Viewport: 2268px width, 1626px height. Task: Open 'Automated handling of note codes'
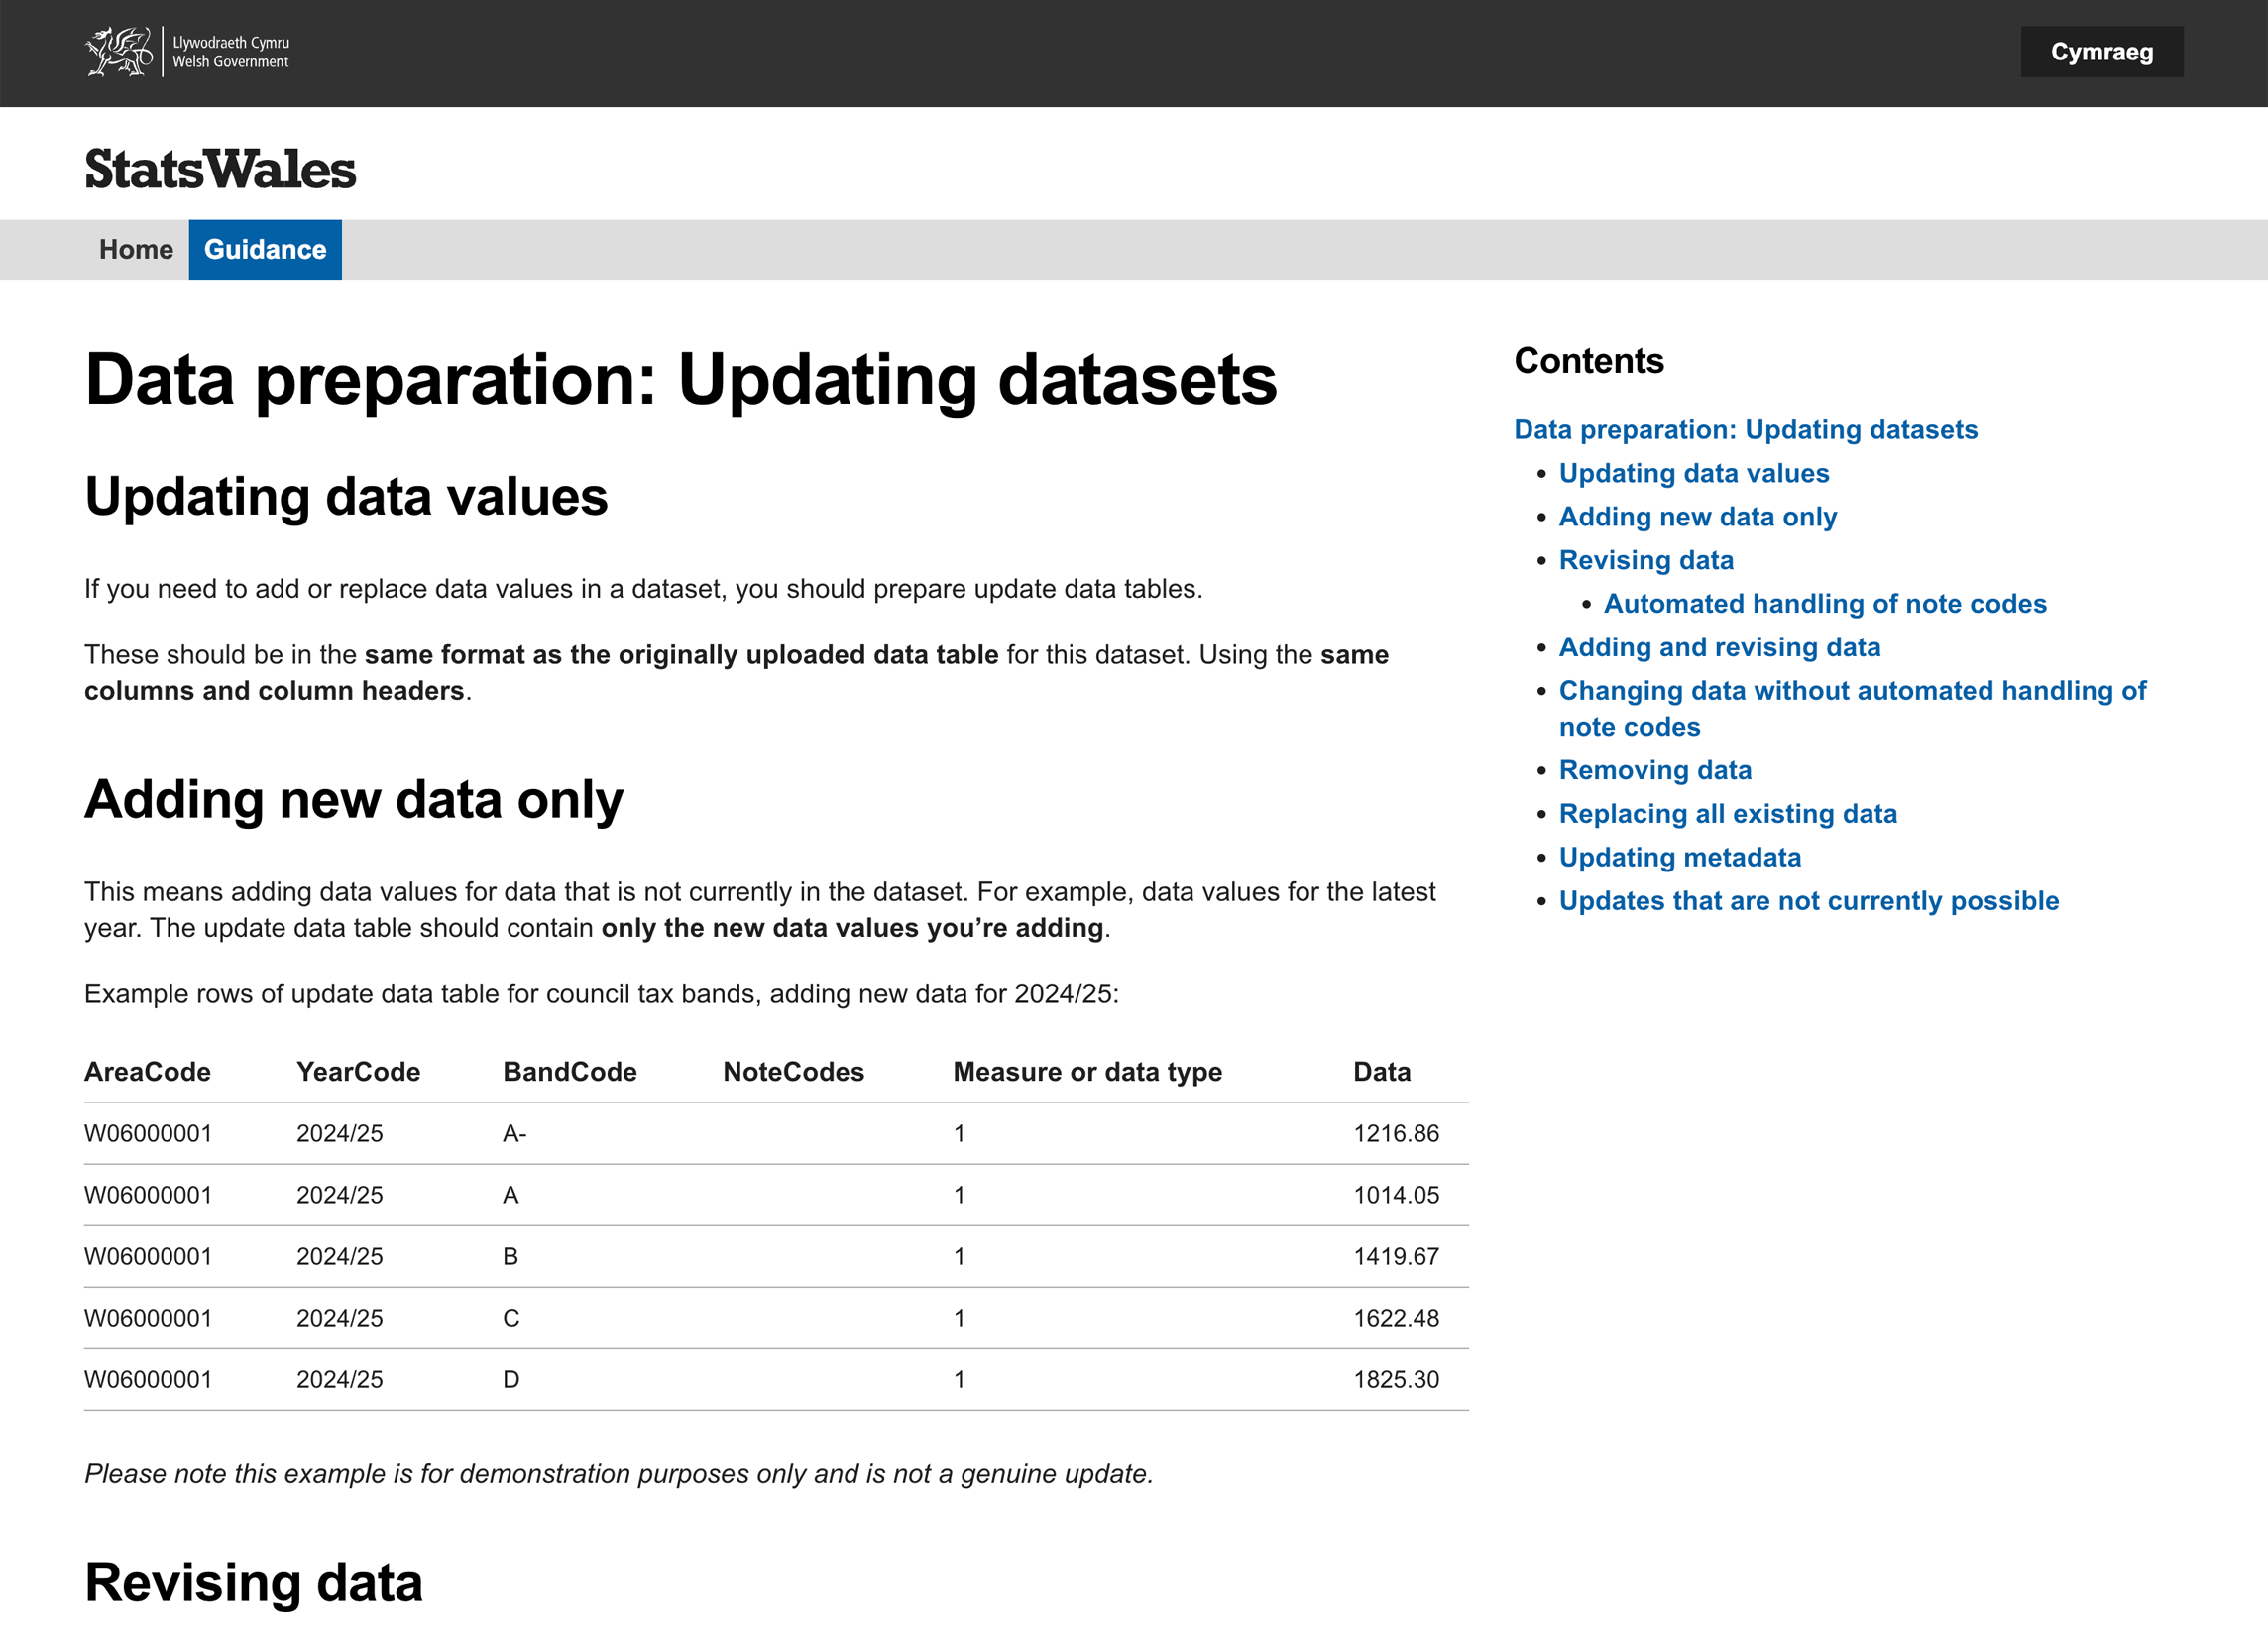[x=1825, y=603]
